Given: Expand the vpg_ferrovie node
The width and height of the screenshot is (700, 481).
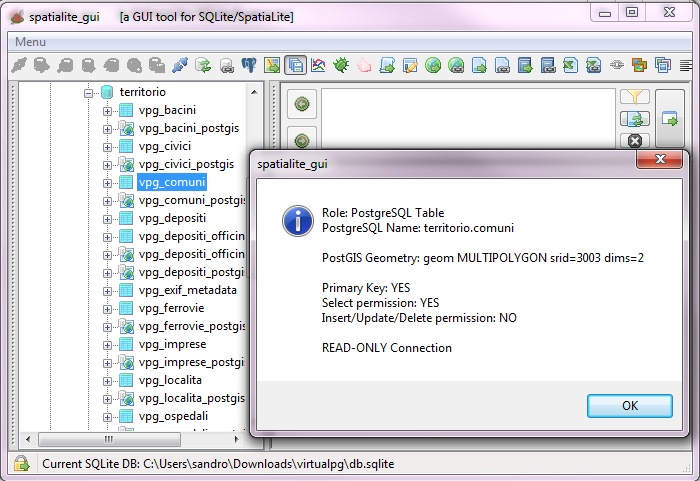Looking at the screenshot, I should pyautogui.click(x=107, y=309).
